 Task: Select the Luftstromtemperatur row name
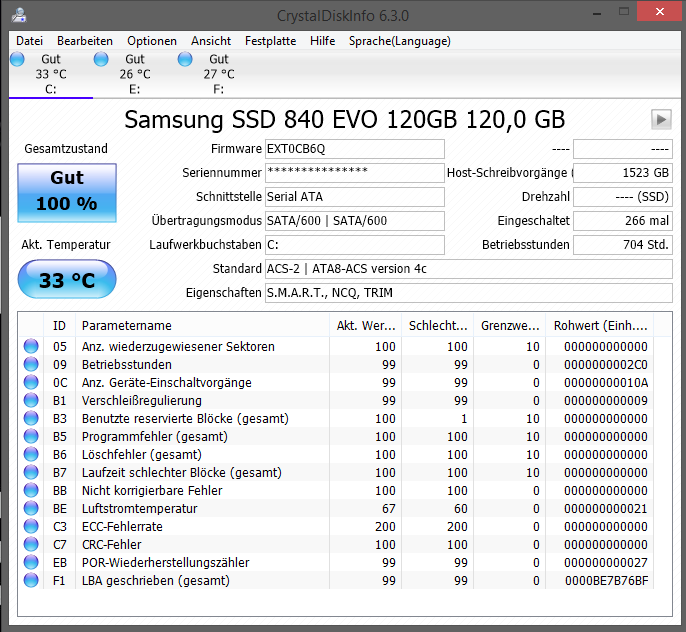140,508
